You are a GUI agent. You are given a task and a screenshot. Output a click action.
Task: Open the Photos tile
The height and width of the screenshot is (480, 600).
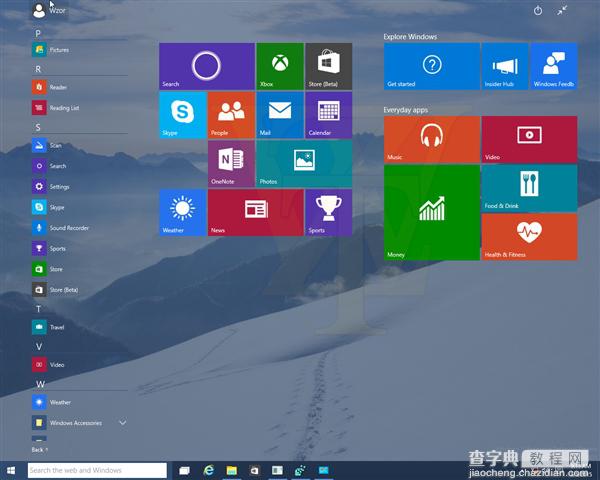coord(304,163)
